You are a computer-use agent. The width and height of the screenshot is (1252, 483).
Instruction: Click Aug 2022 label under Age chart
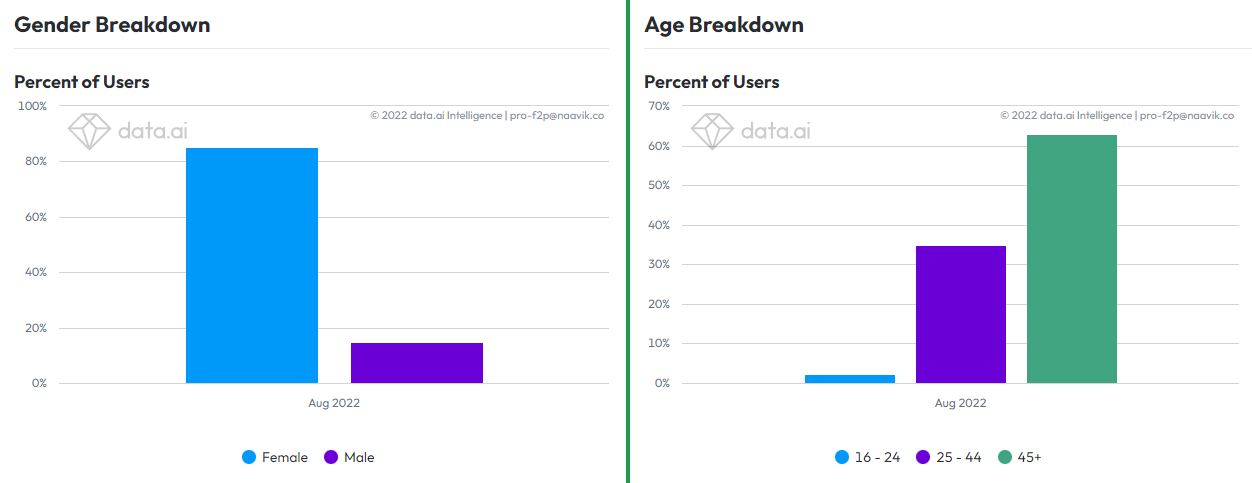[x=960, y=403]
